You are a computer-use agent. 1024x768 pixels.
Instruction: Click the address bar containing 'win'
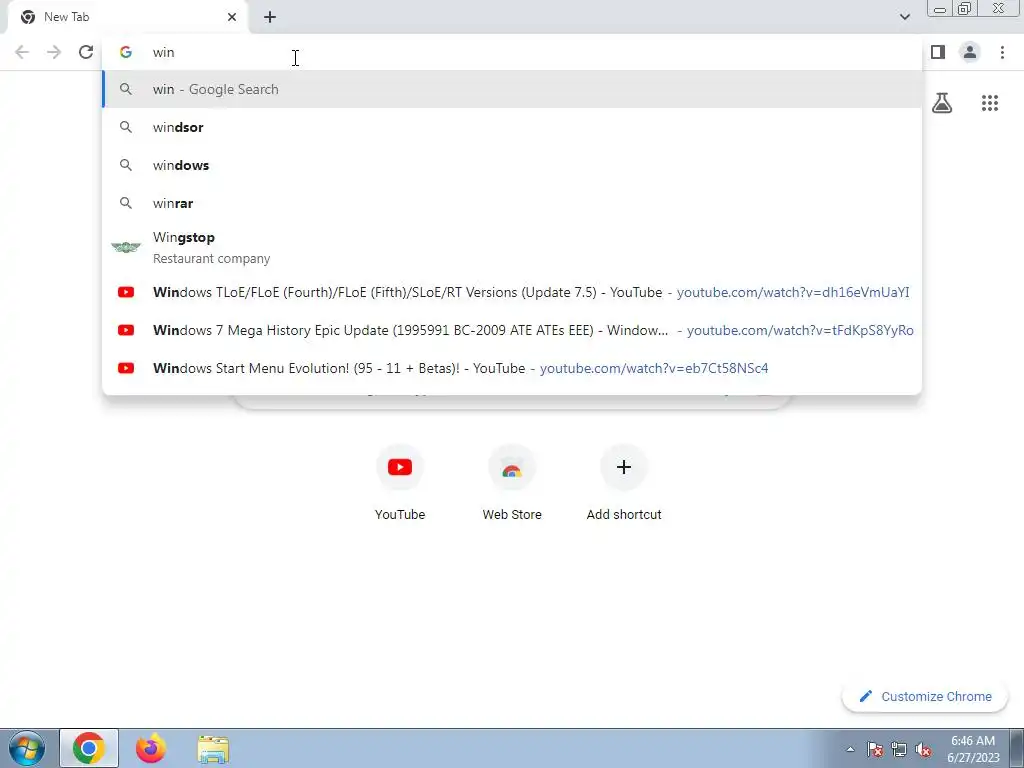point(512,52)
